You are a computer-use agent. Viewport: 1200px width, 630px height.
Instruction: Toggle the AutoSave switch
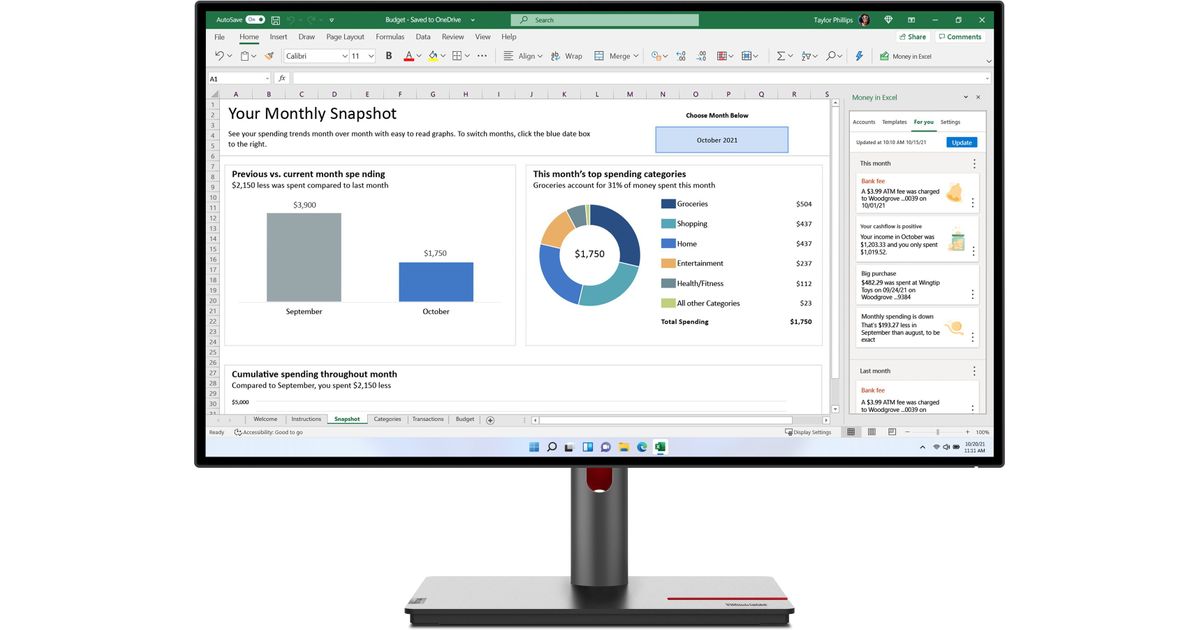click(255, 19)
